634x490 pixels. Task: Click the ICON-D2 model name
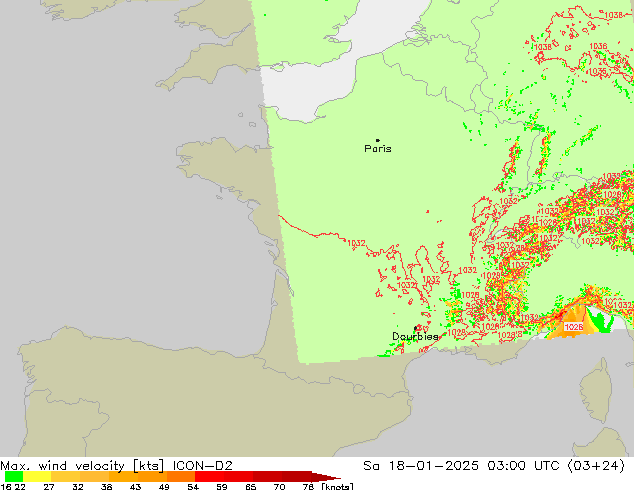[203, 466]
